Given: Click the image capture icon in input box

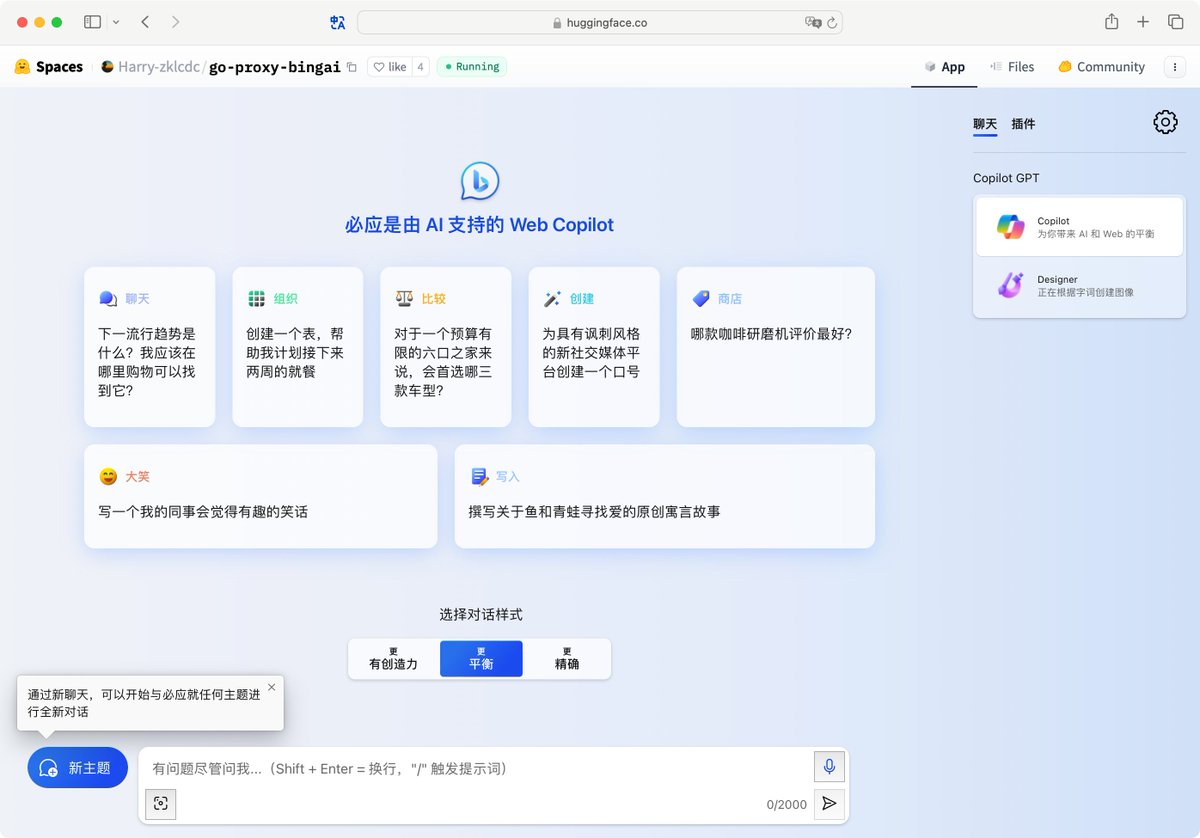Looking at the screenshot, I should point(161,803).
